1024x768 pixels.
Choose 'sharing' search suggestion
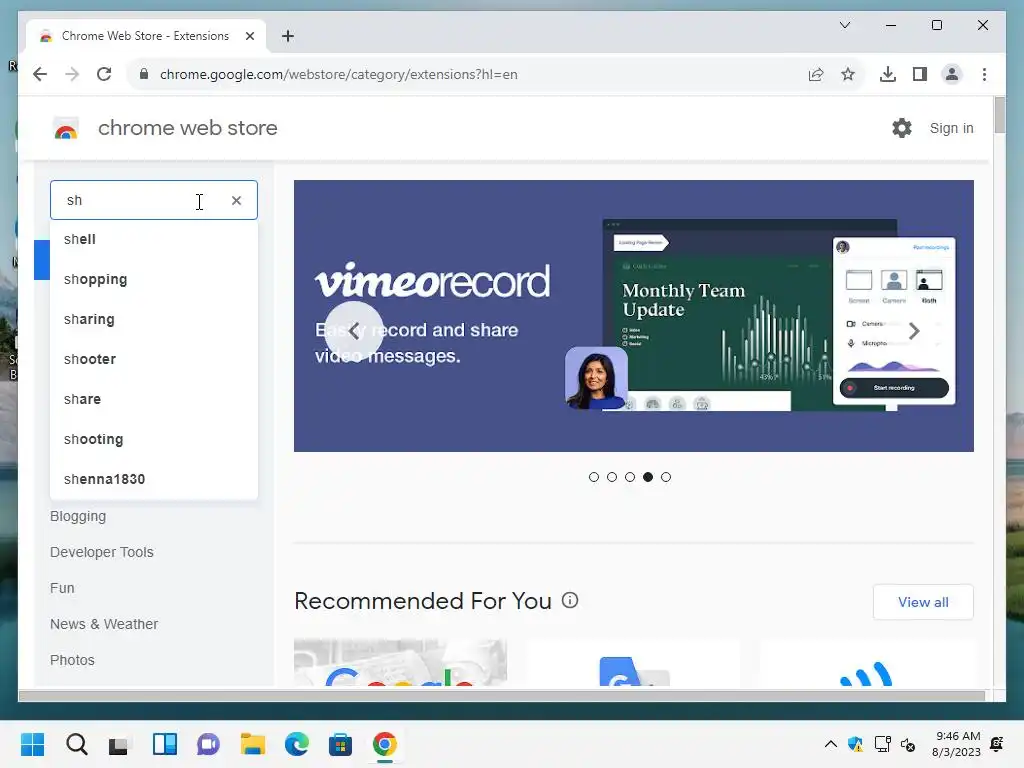154,319
